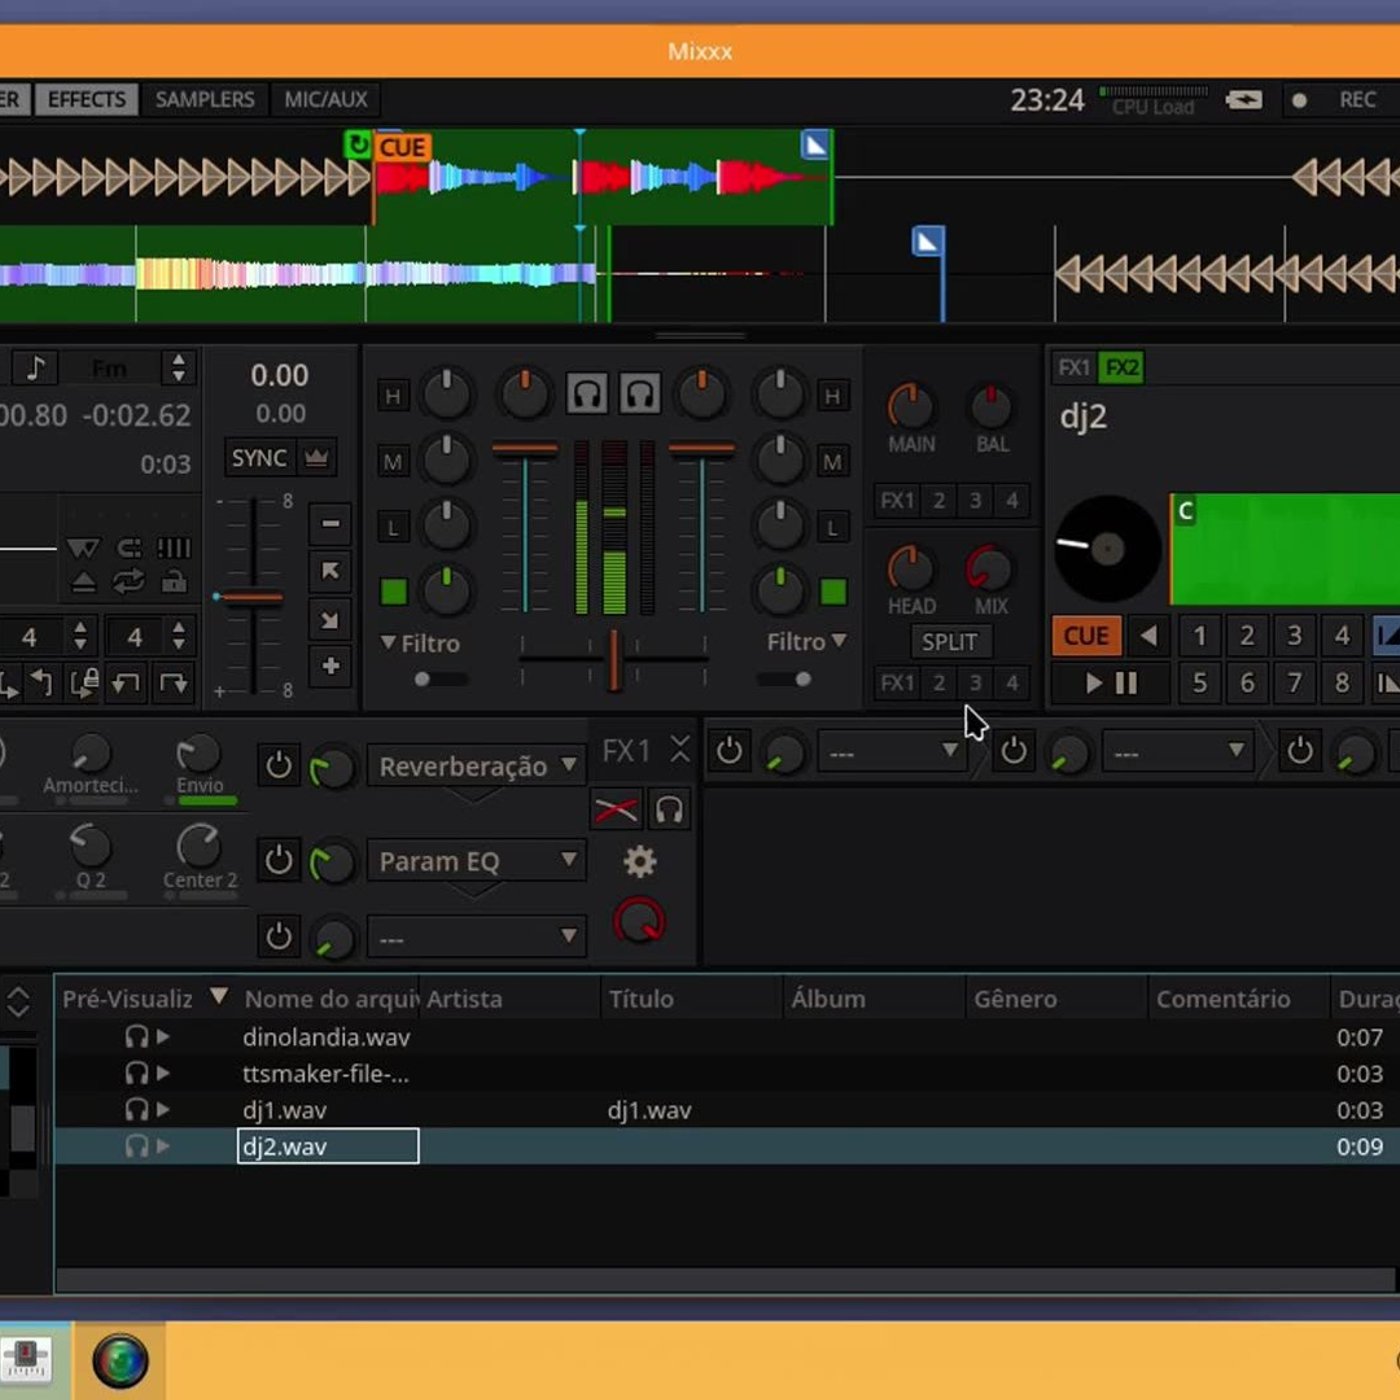Click hotcue 5 button on dj2 deck
Viewport: 1400px width, 1400px height.
click(x=1199, y=683)
